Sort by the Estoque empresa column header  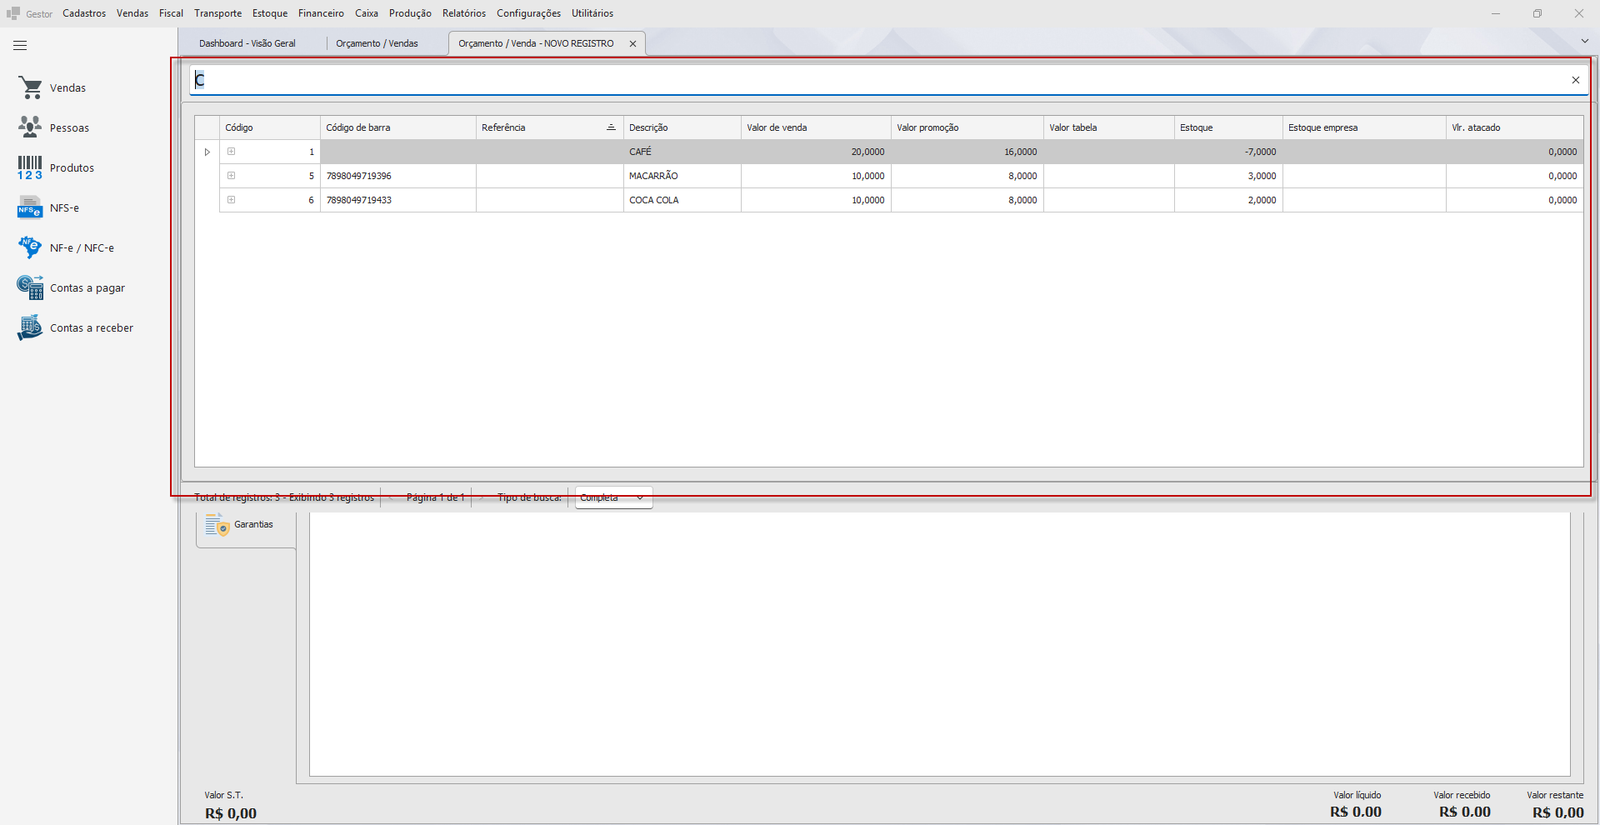1364,128
